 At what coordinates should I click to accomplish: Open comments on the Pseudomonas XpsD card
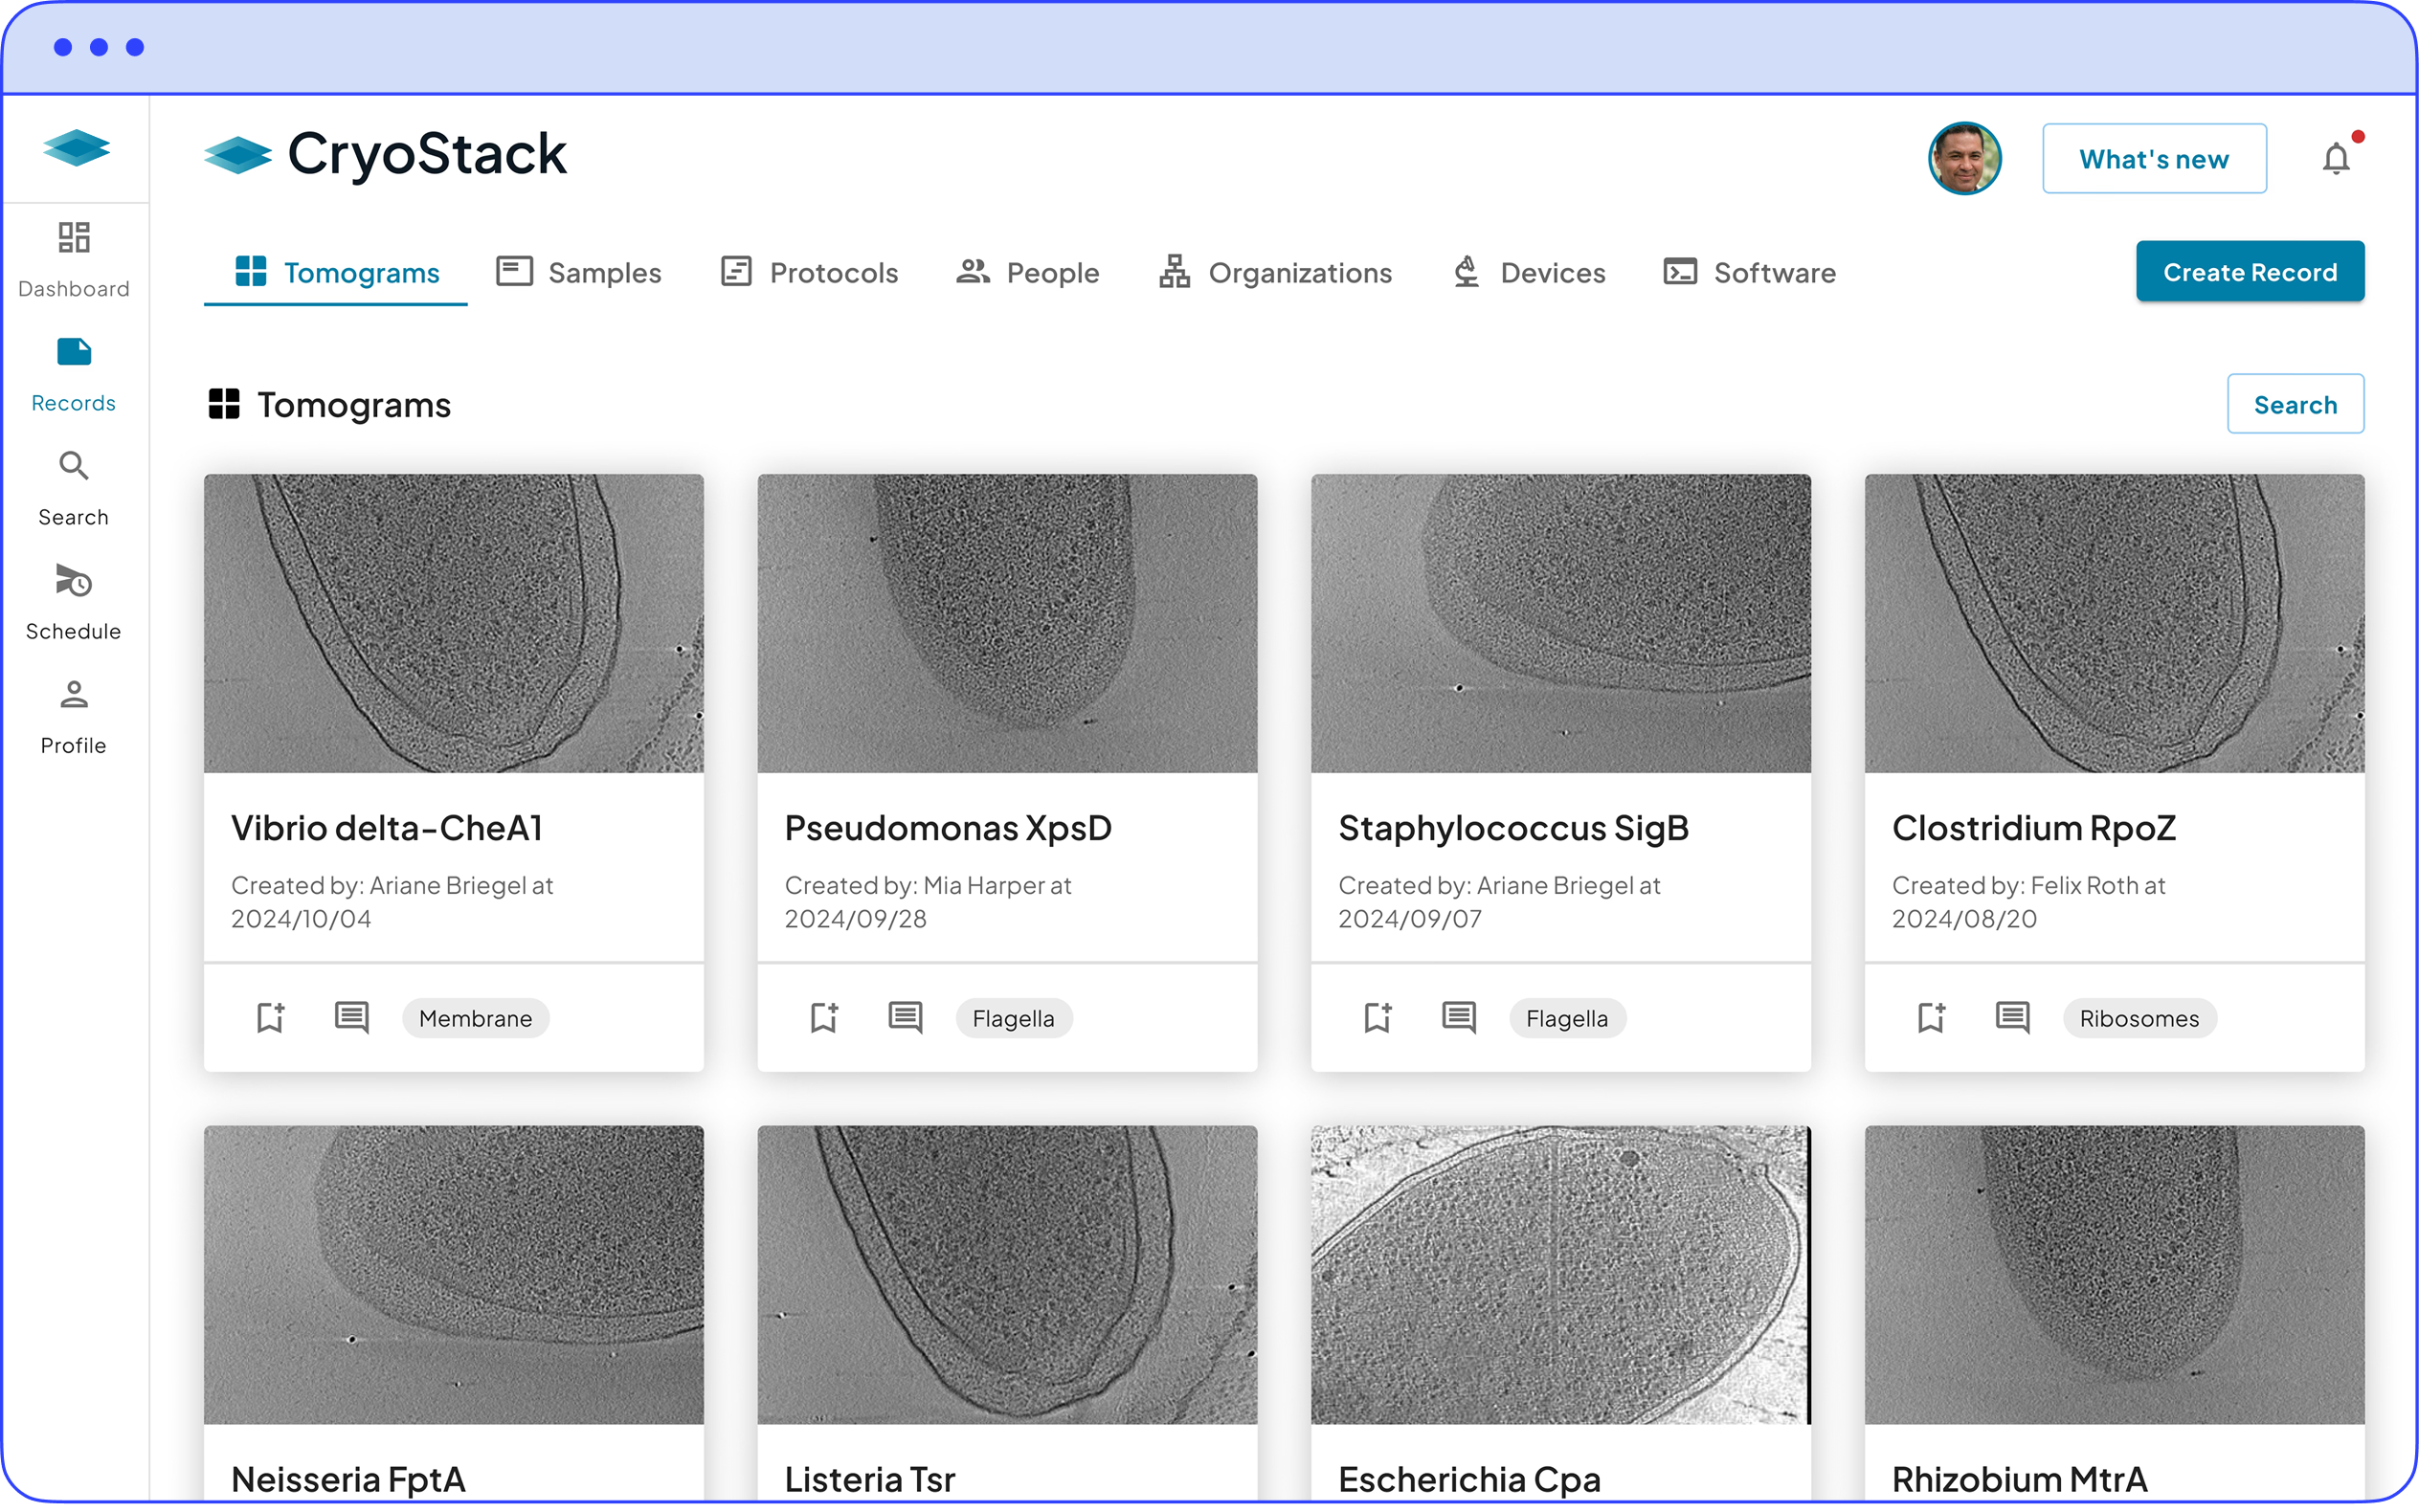tap(905, 1017)
